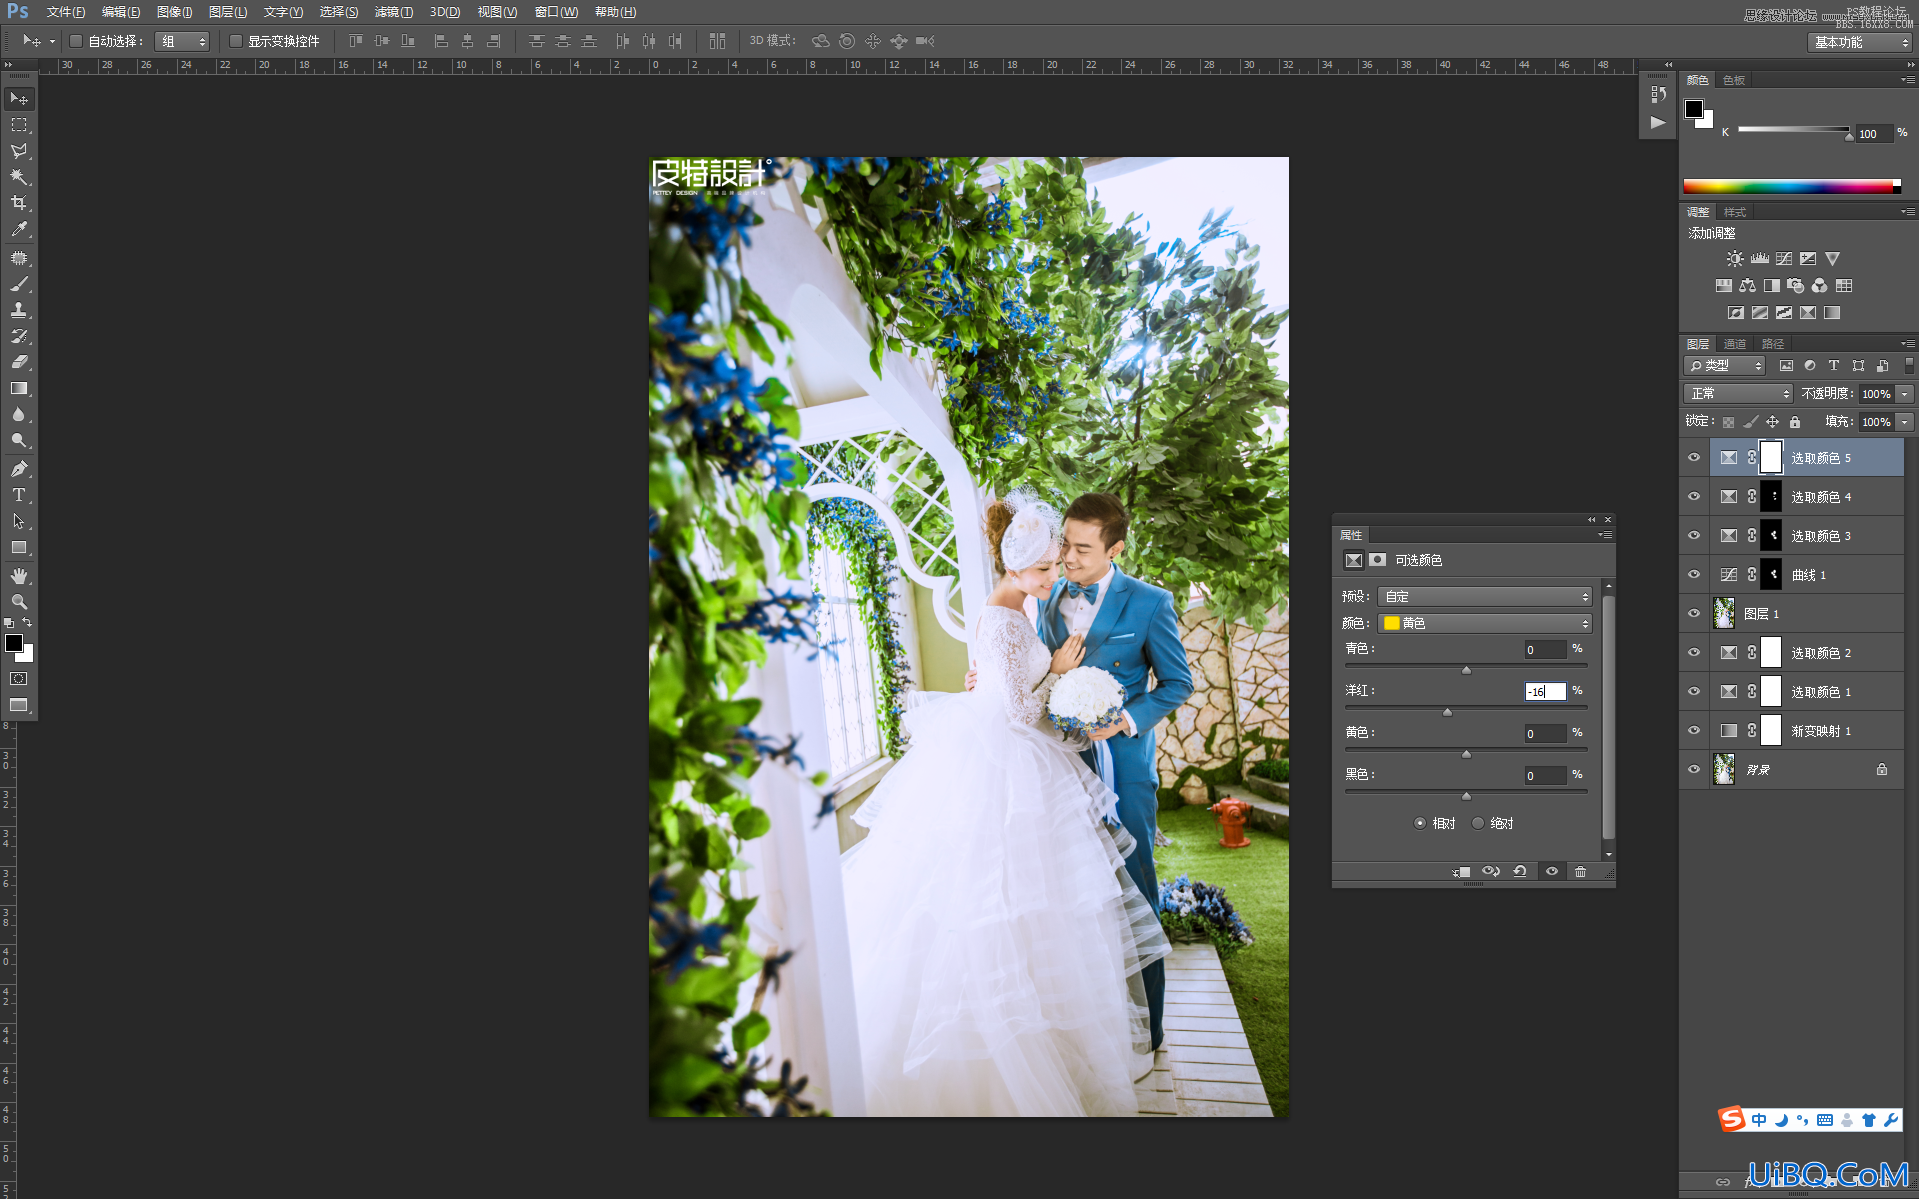Add a Brightness/Contrast adjustment
This screenshot has width=1919, height=1199.
tap(1735, 259)
